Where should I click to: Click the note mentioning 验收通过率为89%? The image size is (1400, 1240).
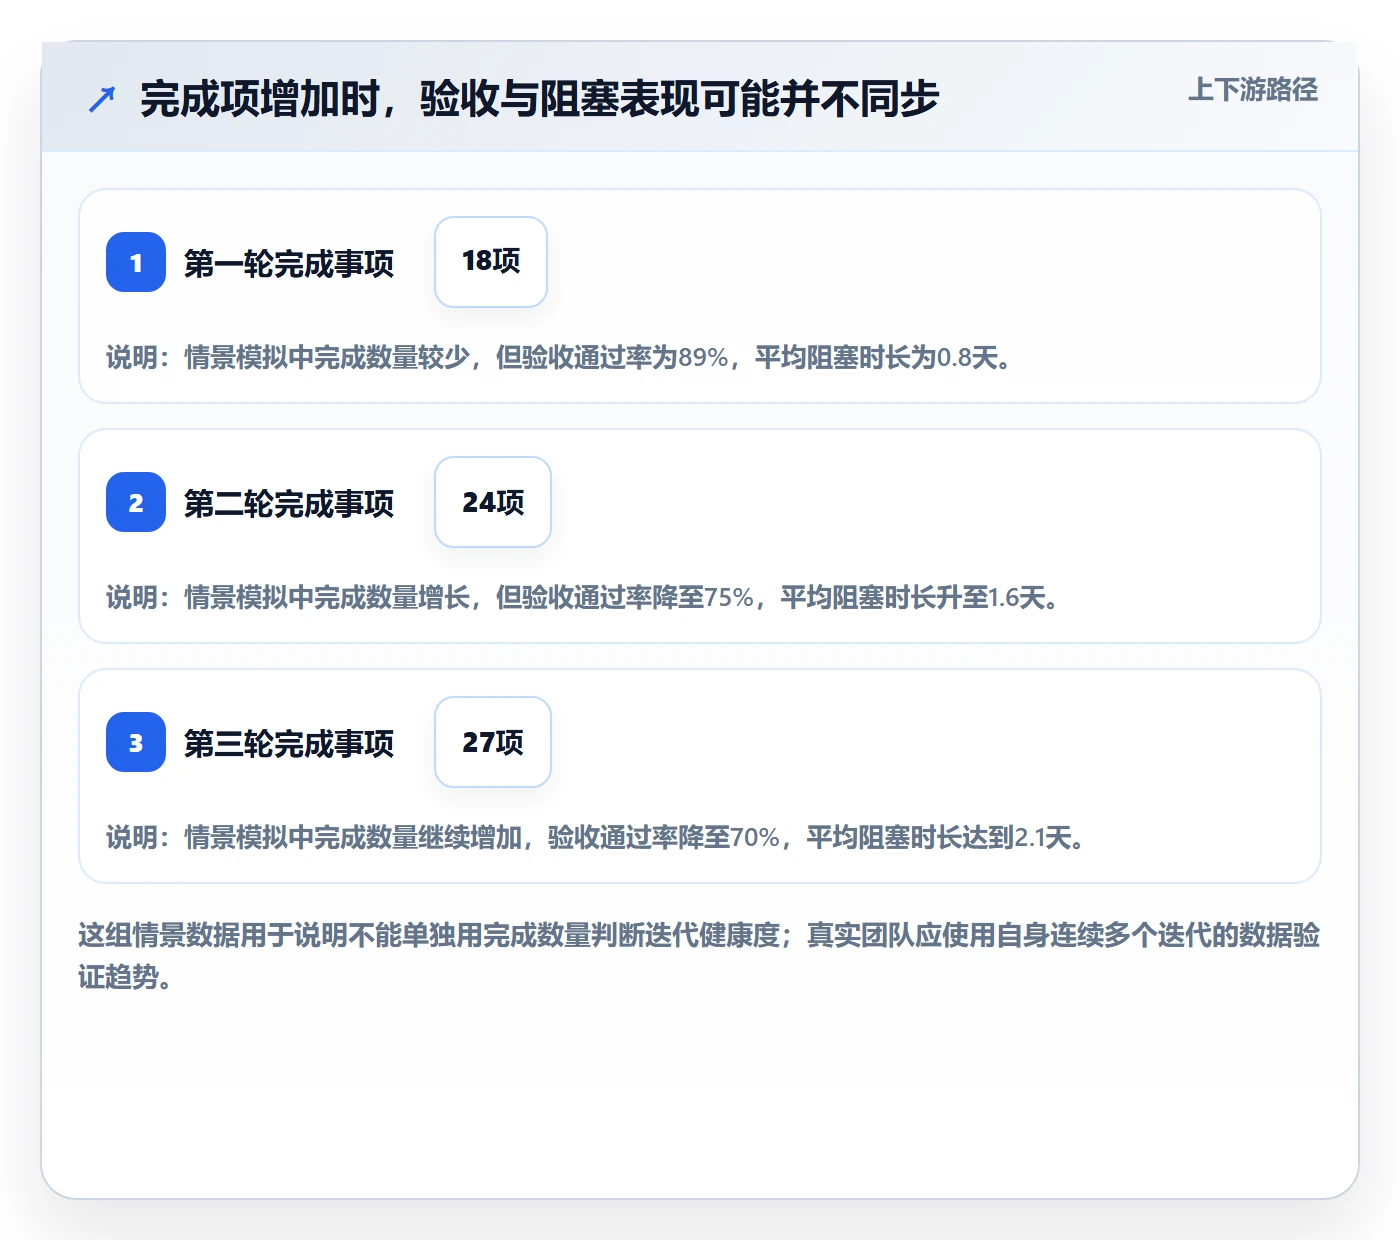pyautogui.click(x=559, y=357)
